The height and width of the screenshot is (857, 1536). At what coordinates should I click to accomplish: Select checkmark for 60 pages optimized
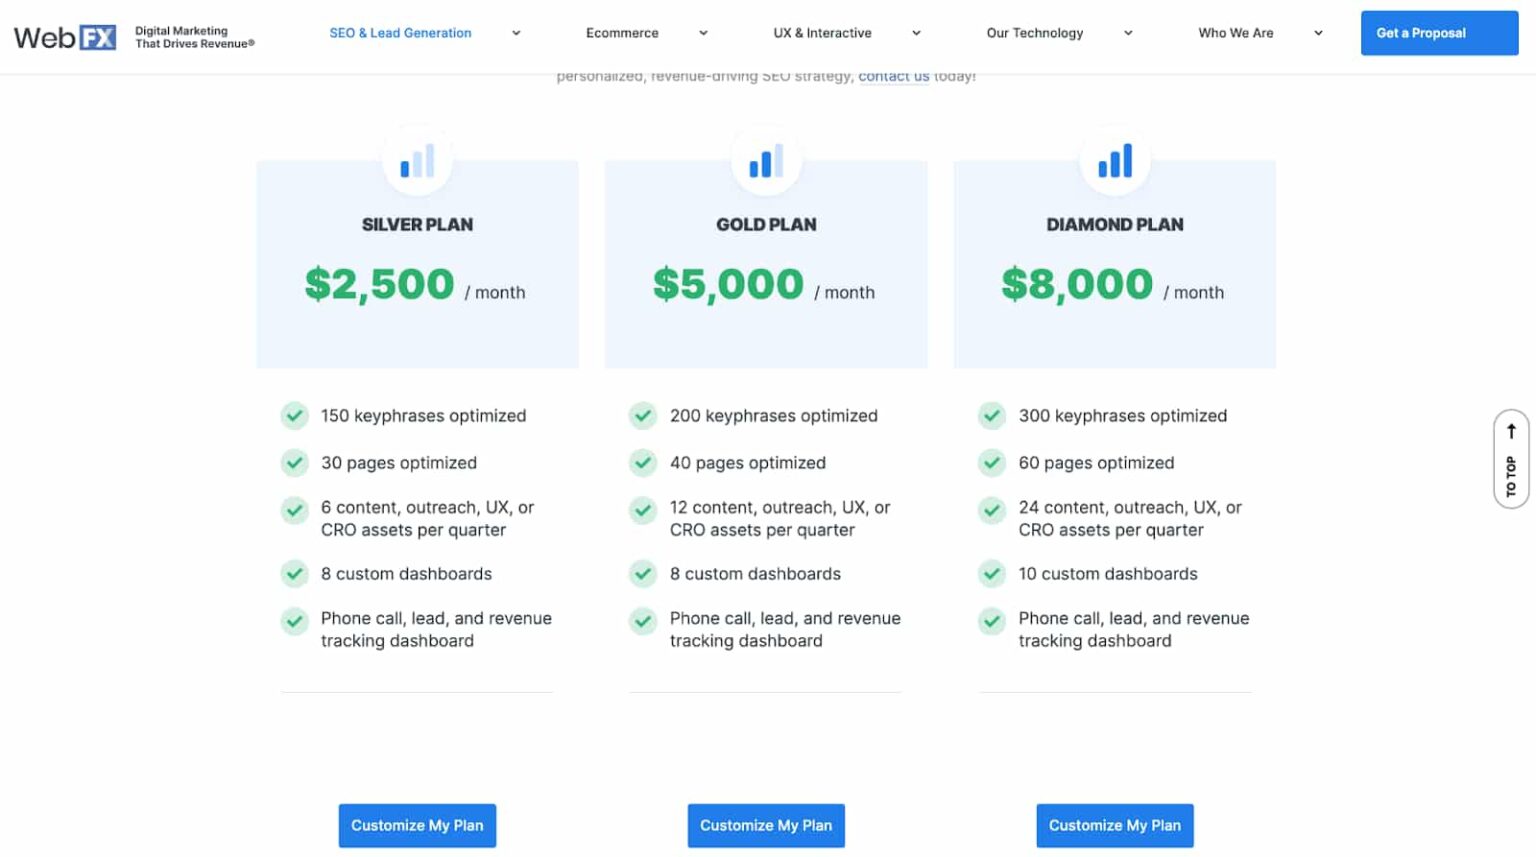[x=992, y=462]
